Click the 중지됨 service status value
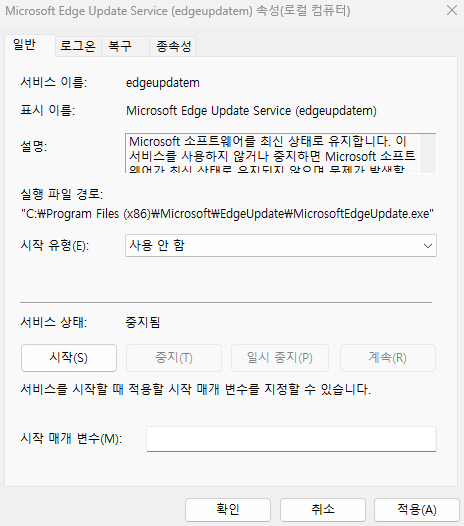Screen dimensions: 464x526 pyautogui.click(x=143, y=322)
